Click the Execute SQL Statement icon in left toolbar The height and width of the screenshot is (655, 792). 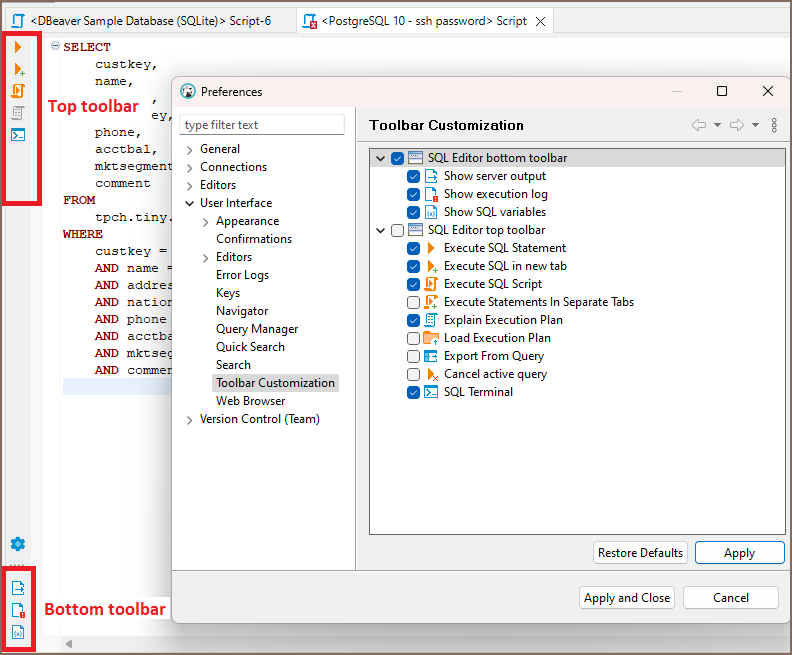coord(18,47)
